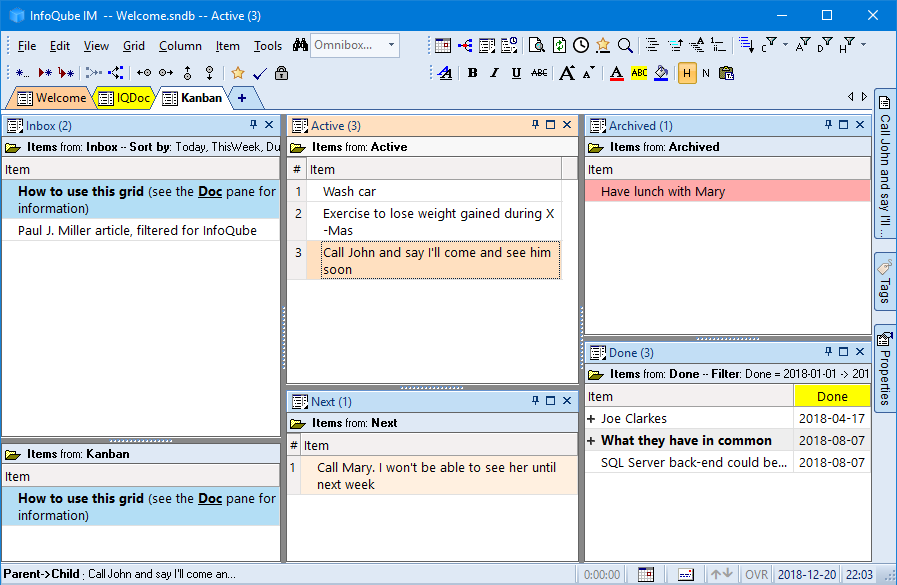Click the binoculars search icon

300,46
